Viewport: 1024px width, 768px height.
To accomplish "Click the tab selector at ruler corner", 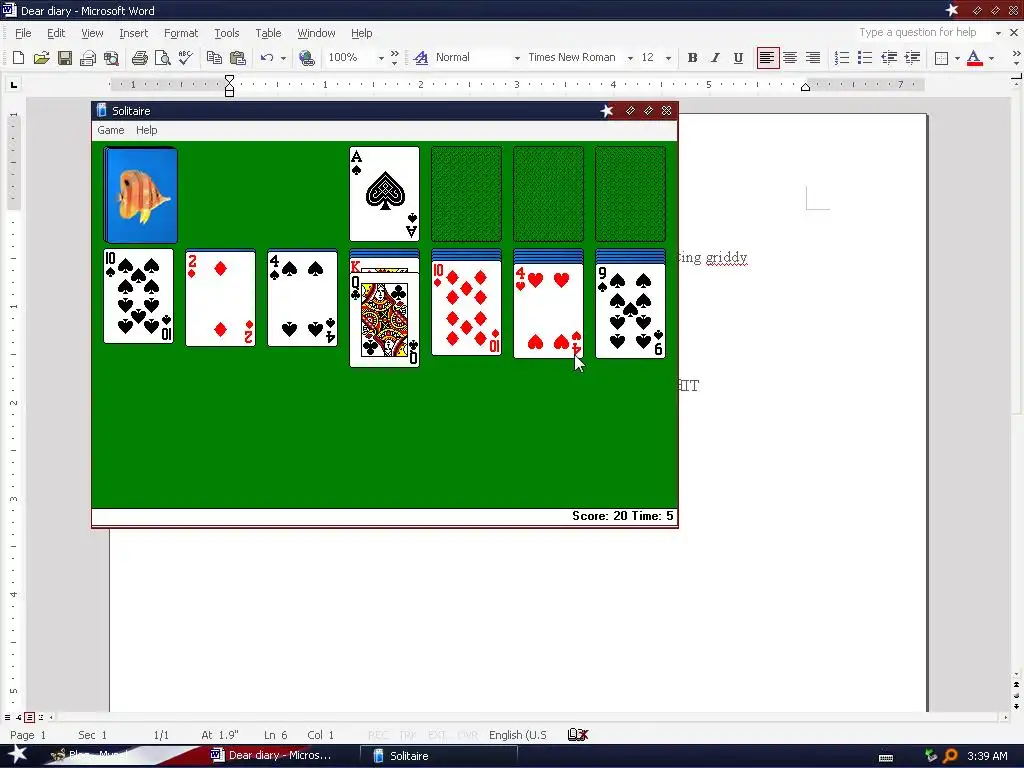I will click(x=13, y=84).
